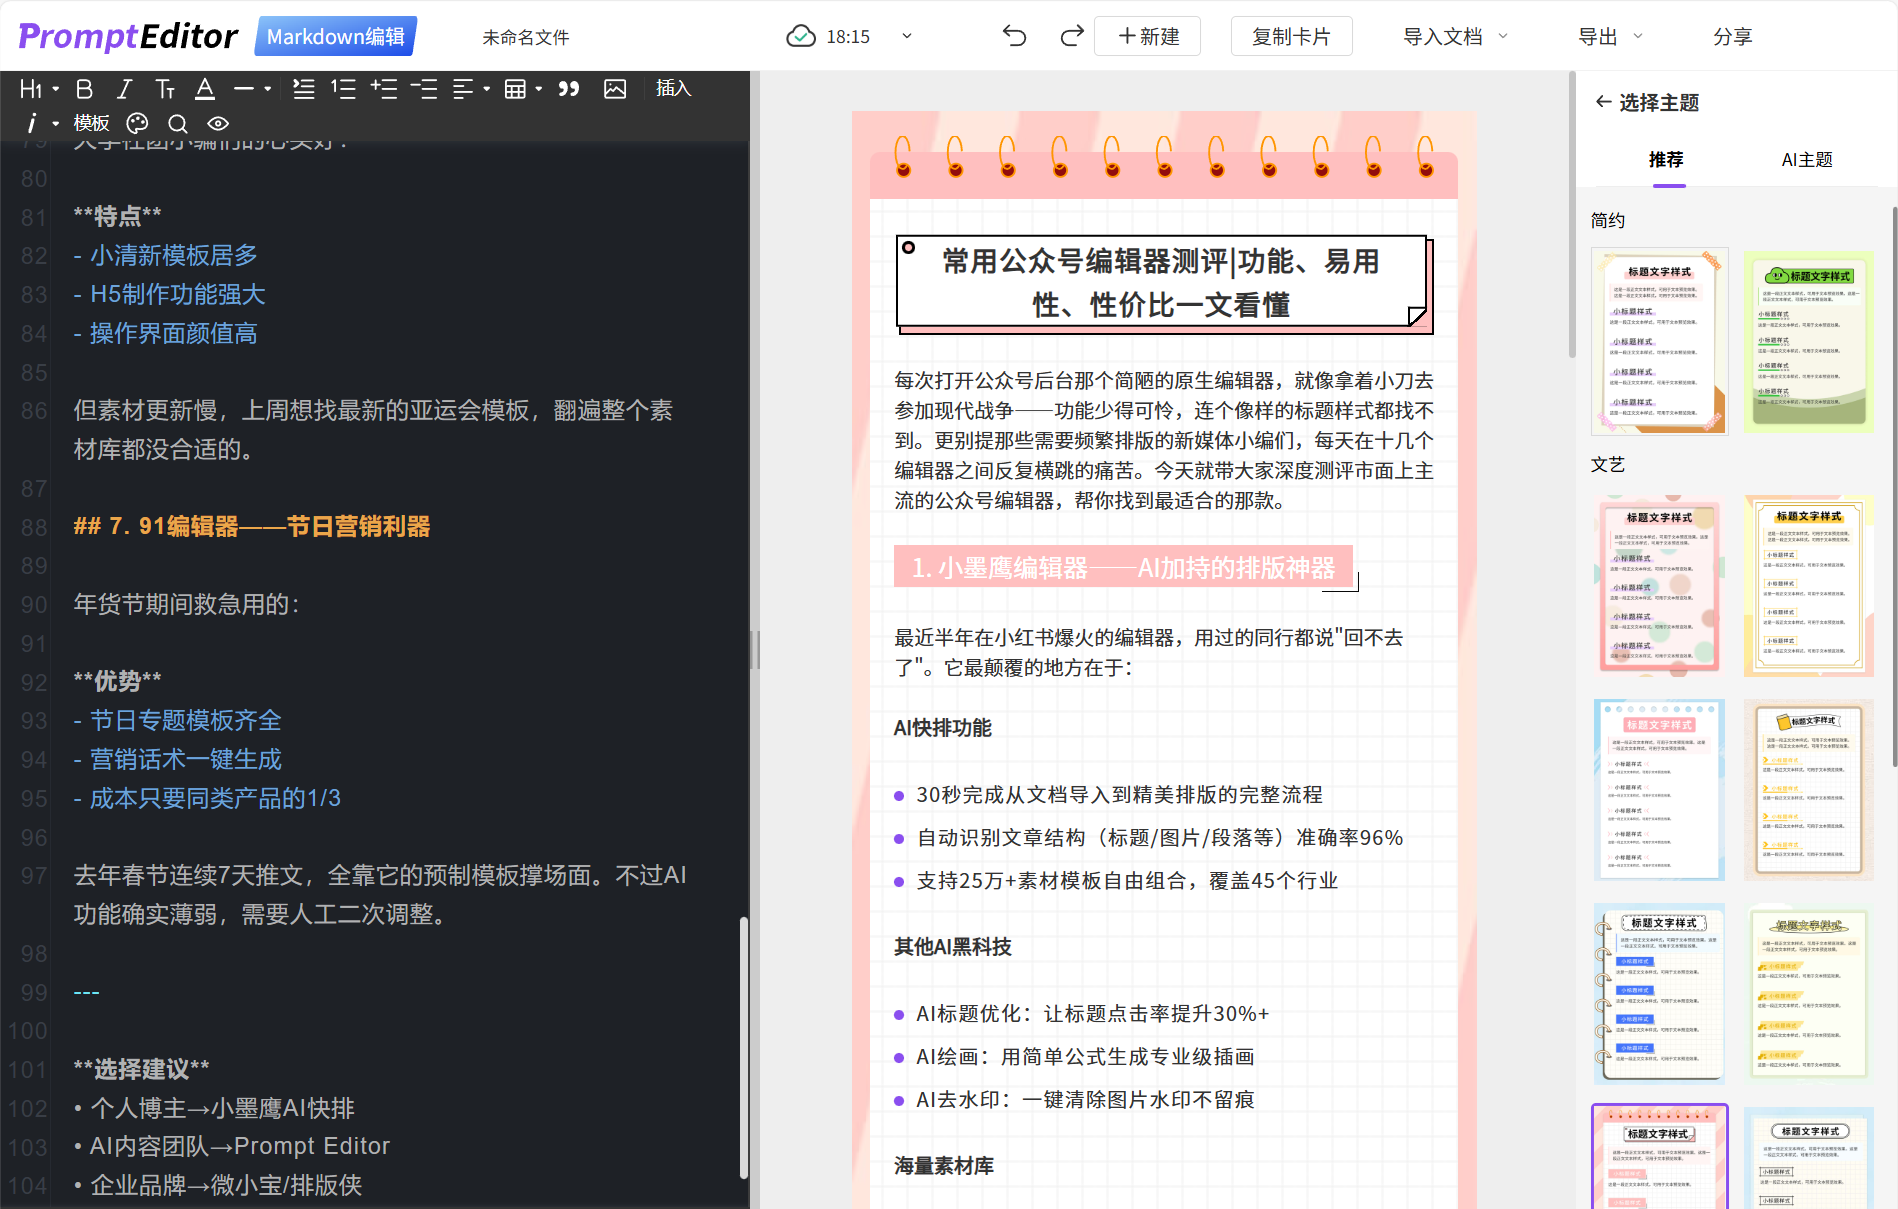Click the 新建 button
Image resolution: width=1898 pixels, height=1209 pixels.
click(x=1148, y=37)
